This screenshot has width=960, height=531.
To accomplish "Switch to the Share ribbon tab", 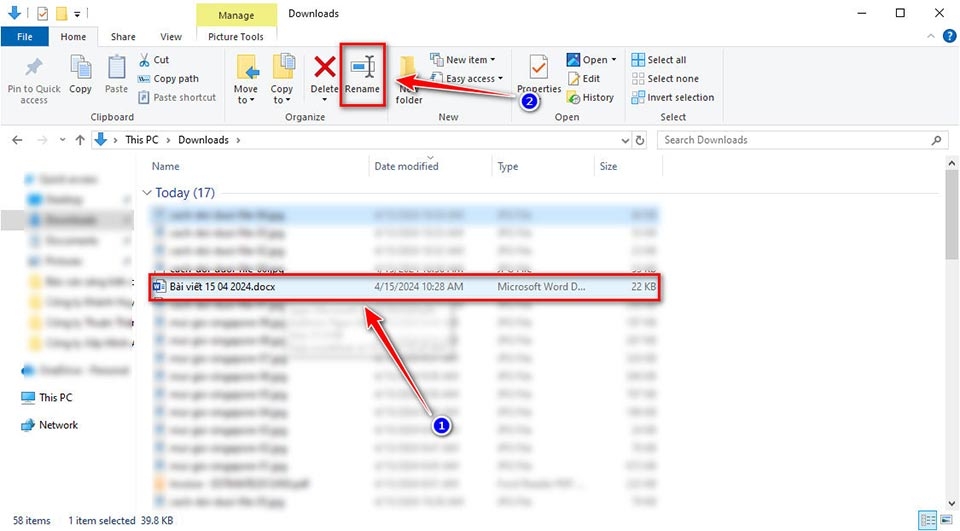I will pyautogui.click(x=123, y=37).
